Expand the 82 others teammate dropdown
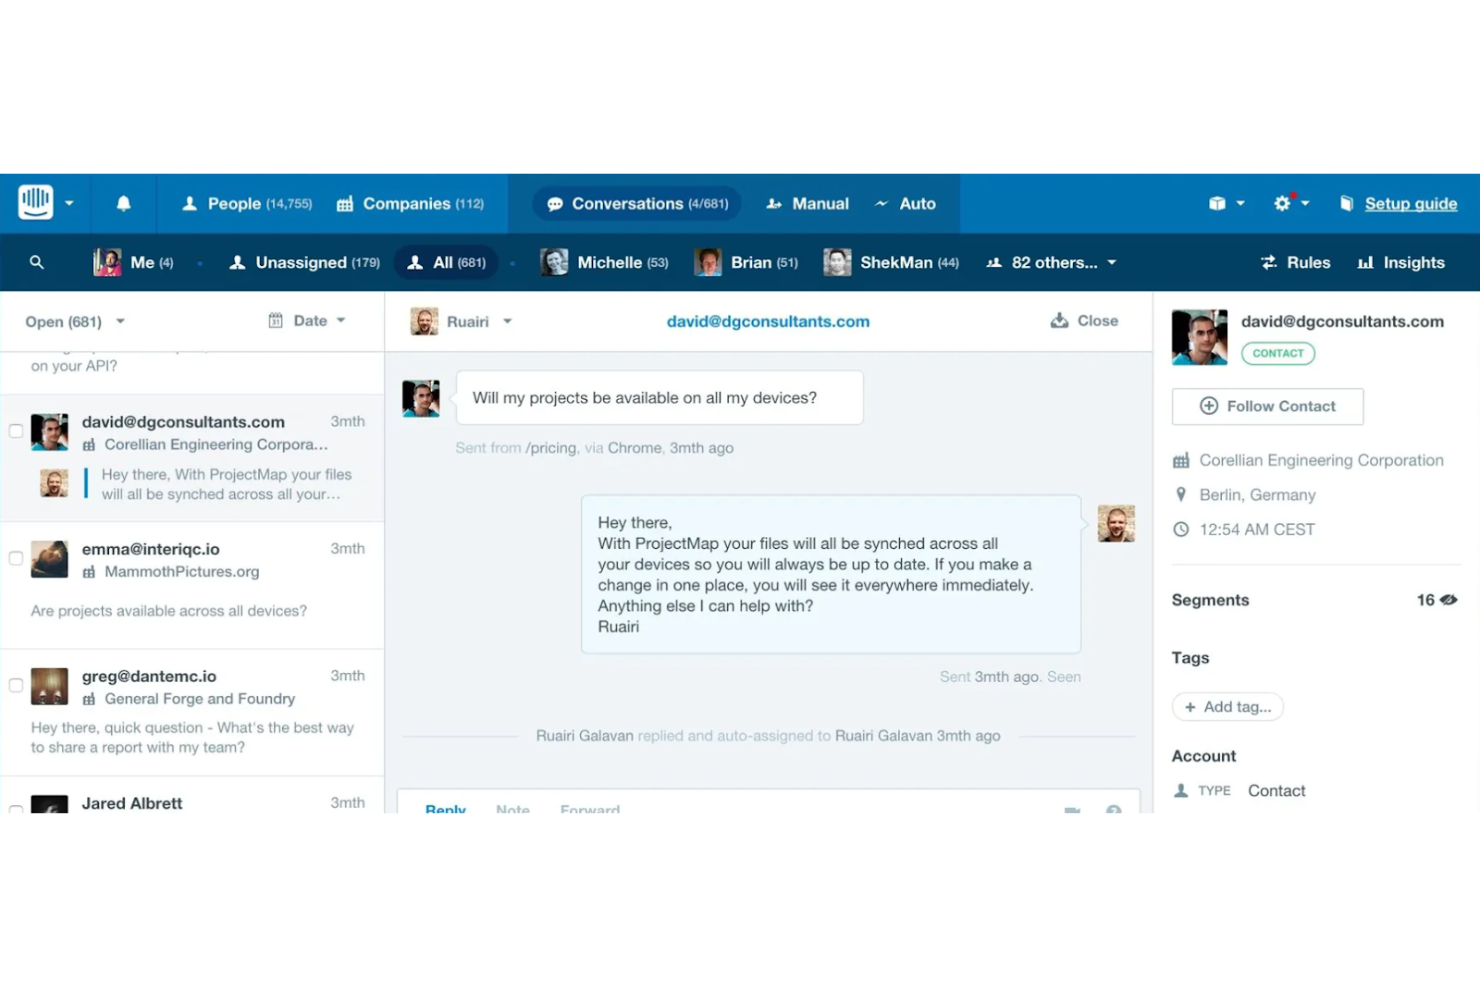The image size is (1480, 987). click(x=1050, y=262)
